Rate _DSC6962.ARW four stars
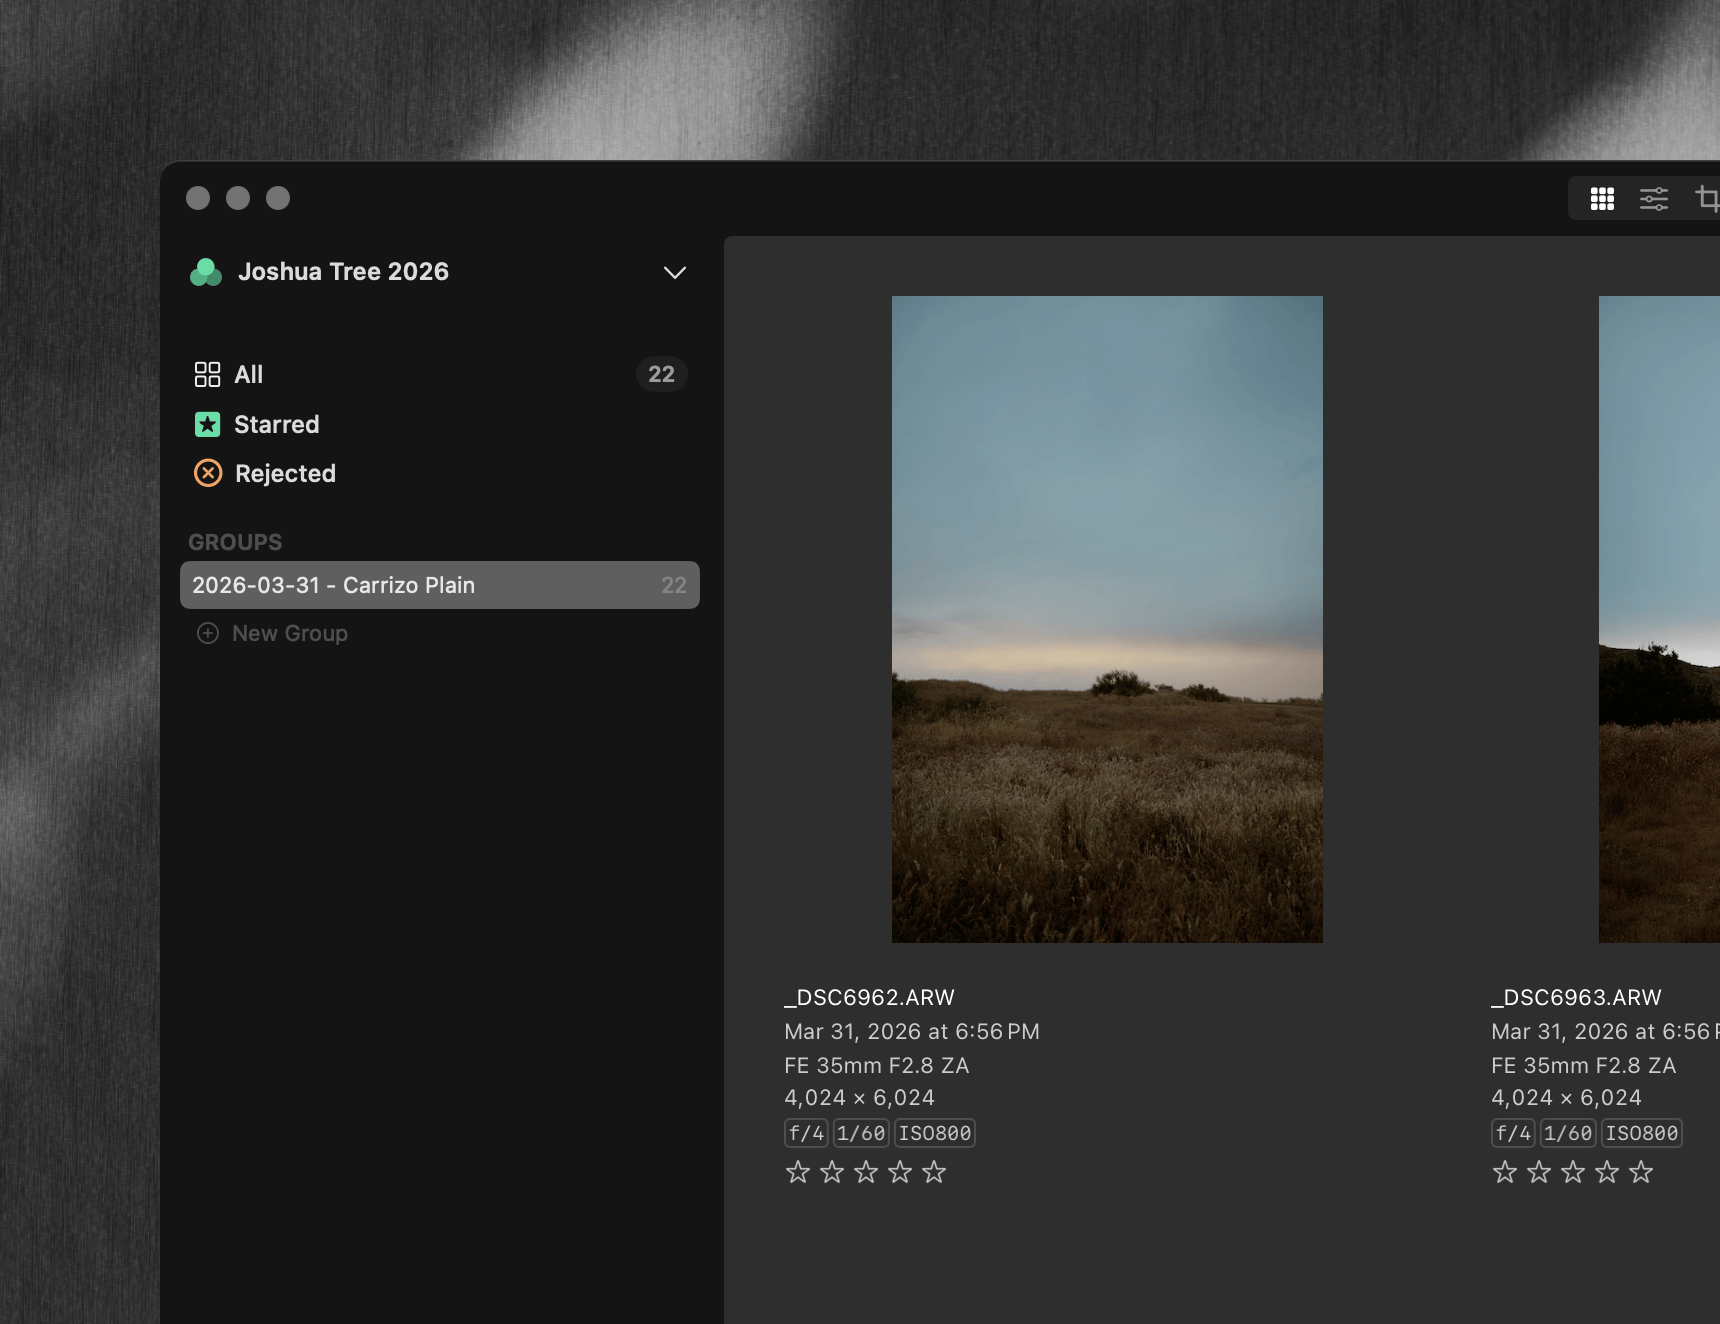 click(x=900, y=1172)
